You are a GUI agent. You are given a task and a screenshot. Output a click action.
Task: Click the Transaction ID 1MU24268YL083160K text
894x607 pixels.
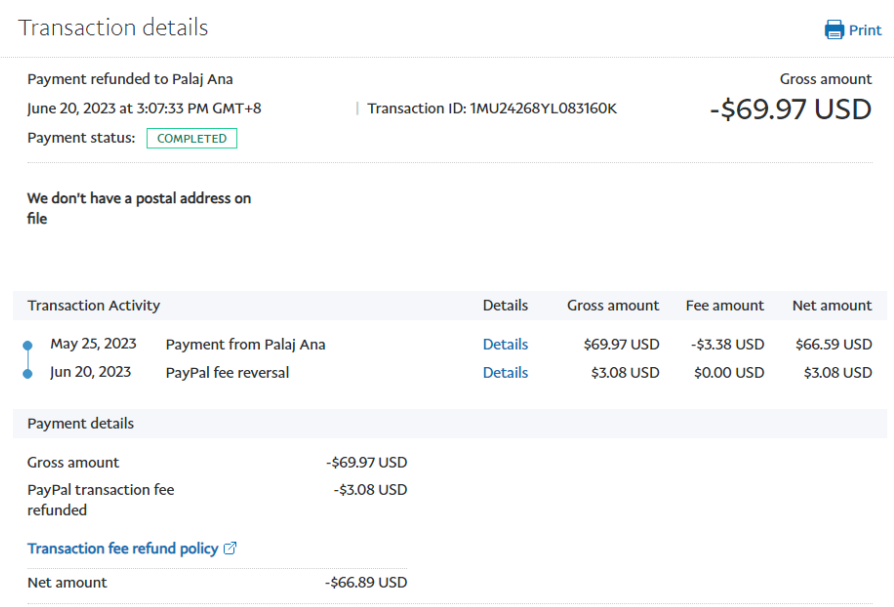click(492, 108)
